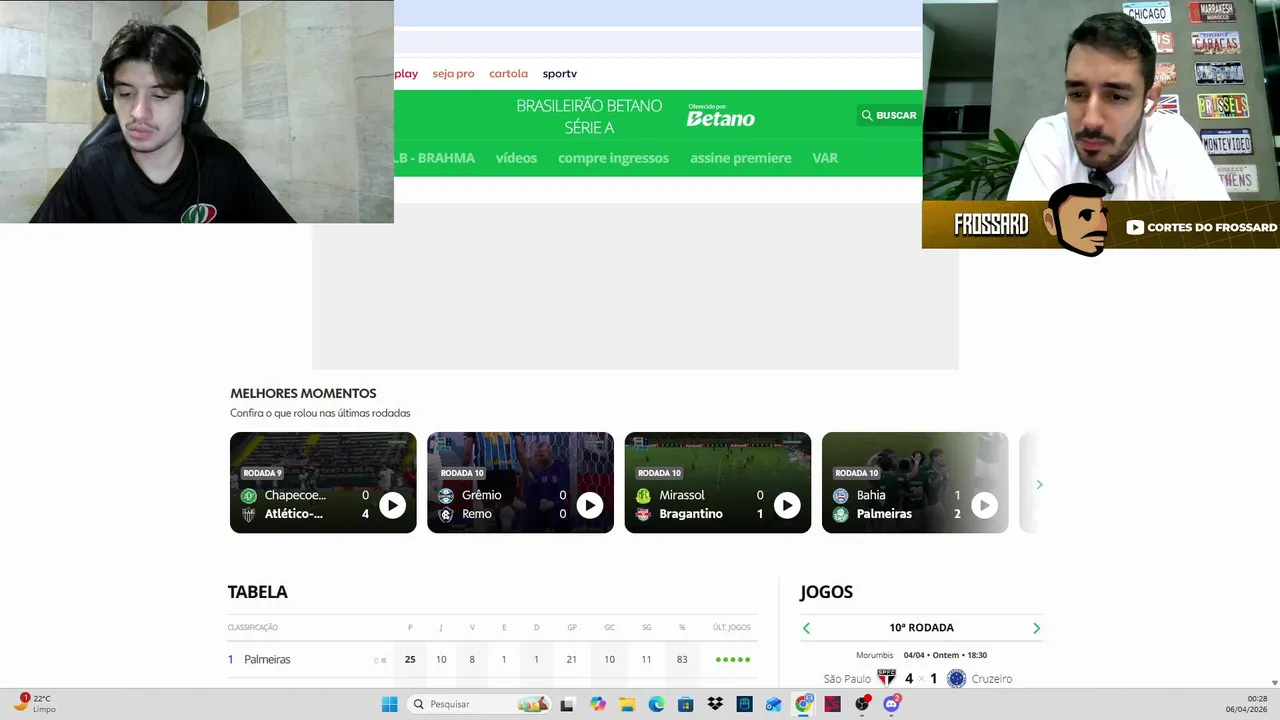The image size is (1280, 720).
Task: Open the Brahma menu item
Action: tap(434, 158)
